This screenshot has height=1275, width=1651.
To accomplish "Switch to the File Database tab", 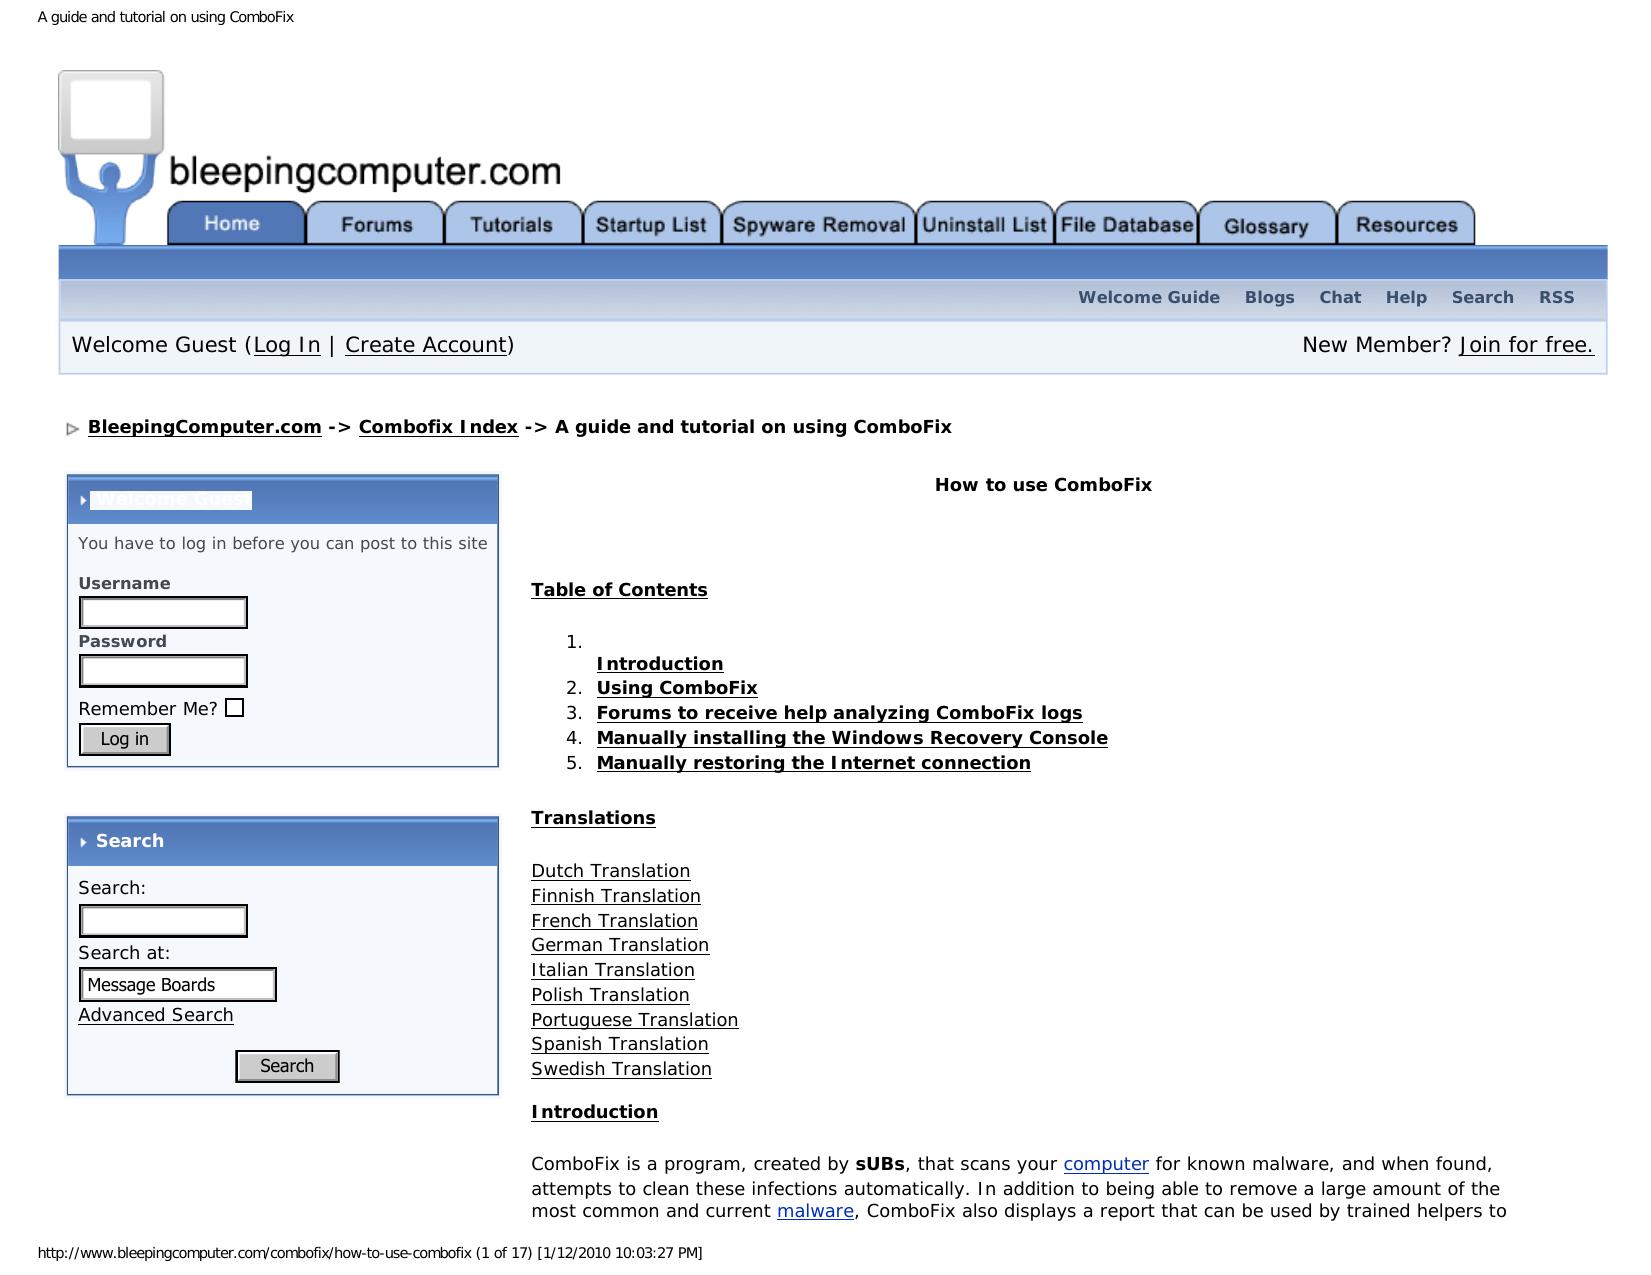I will pos(1127,224).
